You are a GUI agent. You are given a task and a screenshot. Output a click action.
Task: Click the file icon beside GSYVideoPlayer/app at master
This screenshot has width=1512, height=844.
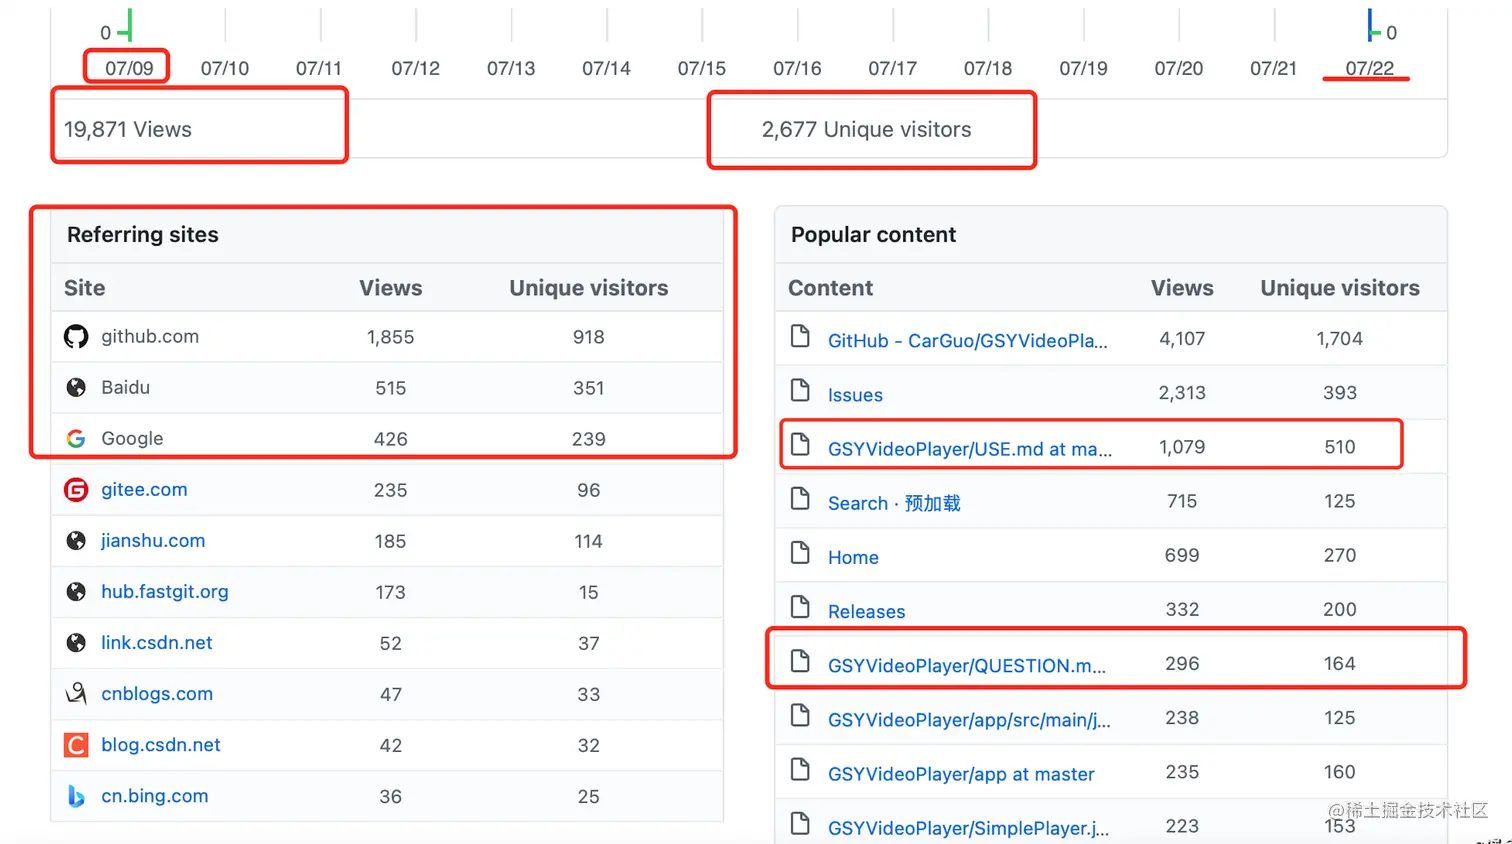pos(800,769)
